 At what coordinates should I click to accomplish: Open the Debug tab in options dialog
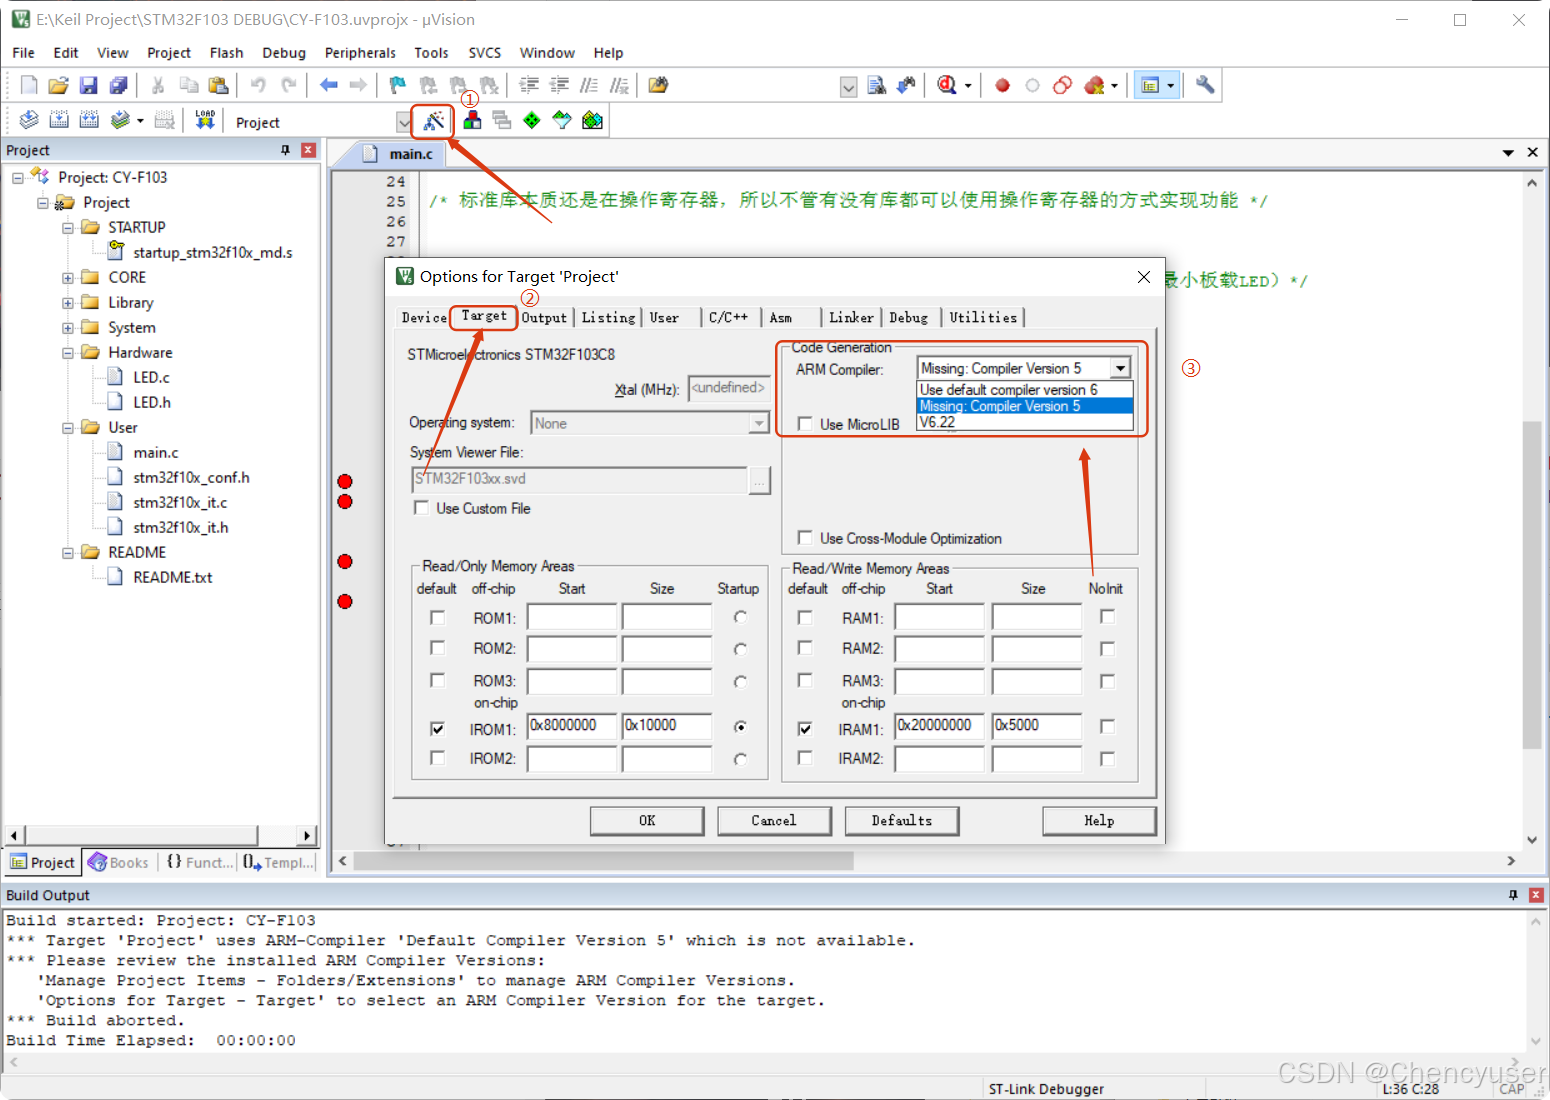908,318
